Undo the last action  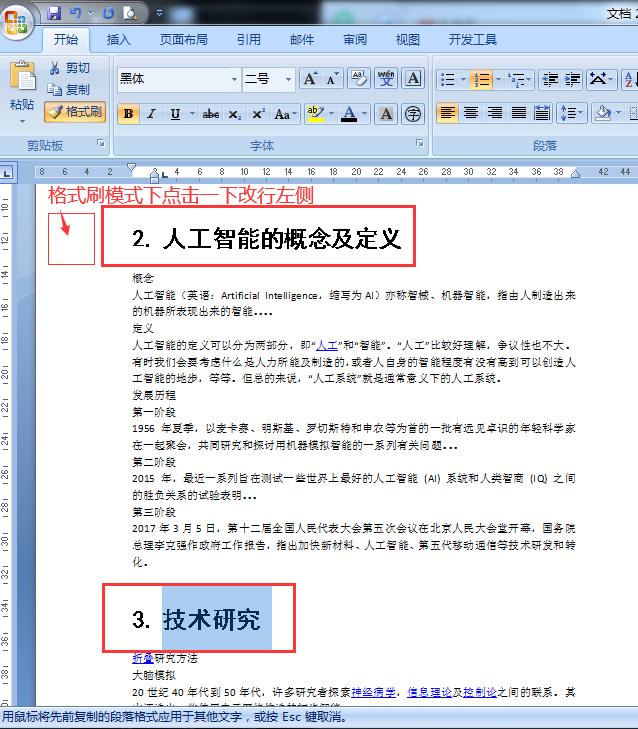[76, 13]
